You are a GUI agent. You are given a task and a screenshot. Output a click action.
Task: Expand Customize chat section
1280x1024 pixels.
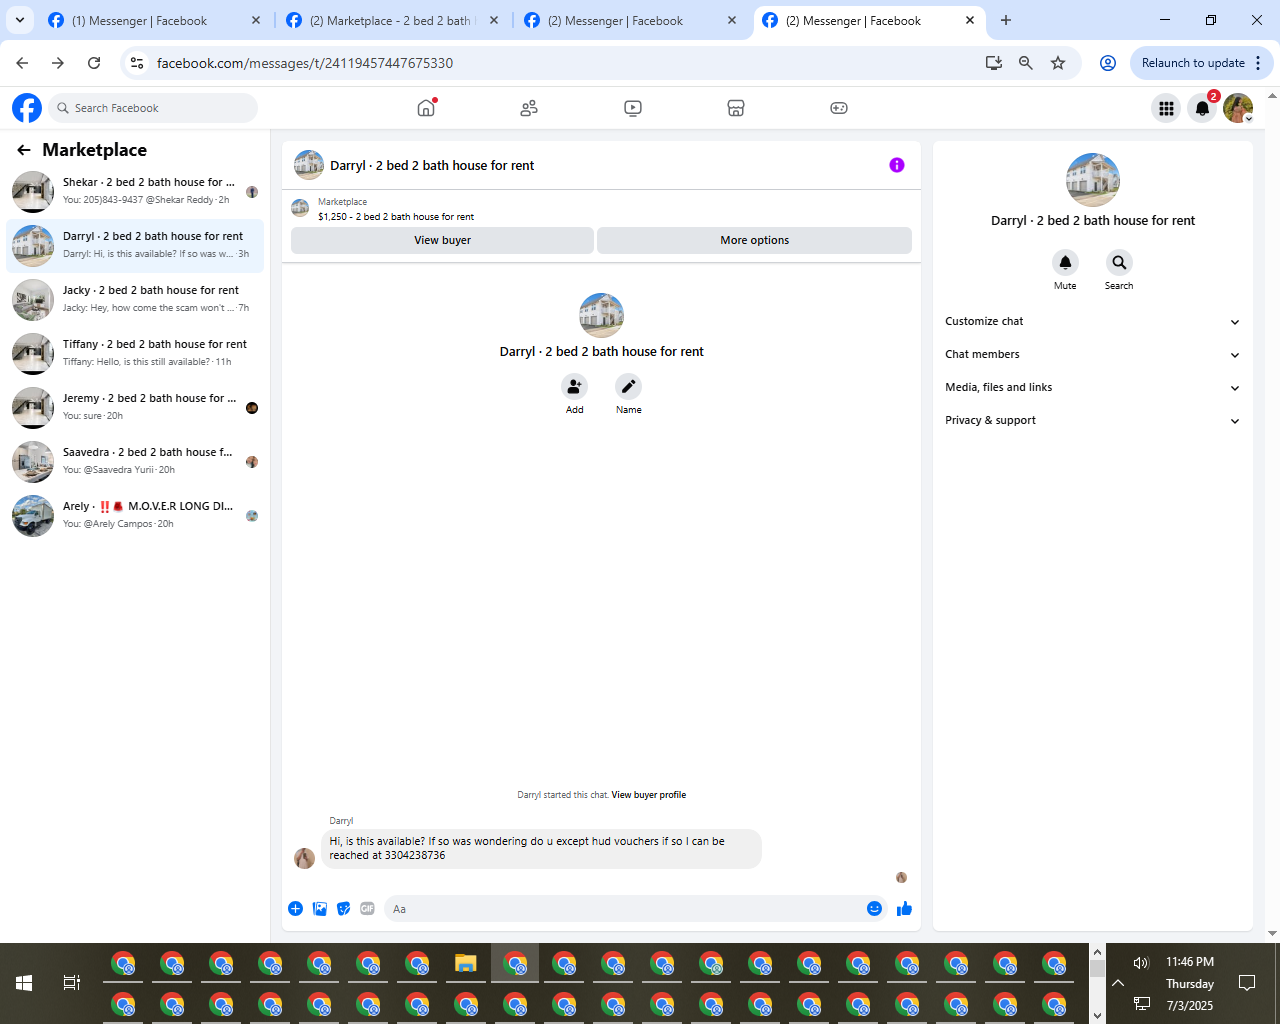pyautogui.click(x=1093, y=321)
